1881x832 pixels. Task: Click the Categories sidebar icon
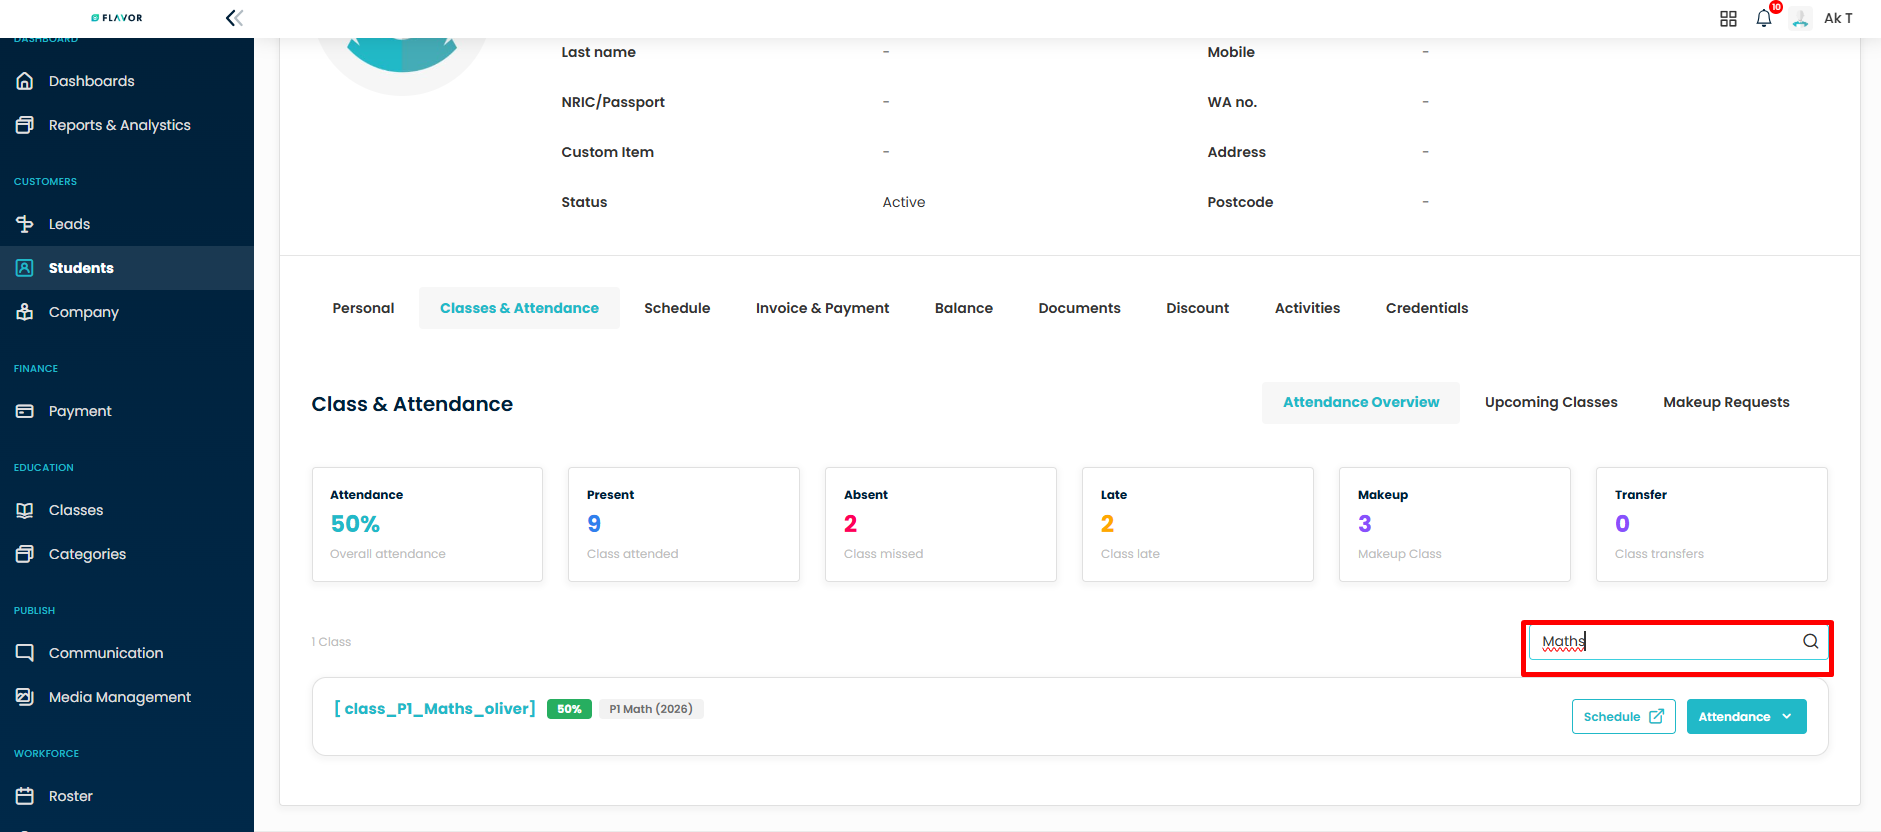point(25,554)
